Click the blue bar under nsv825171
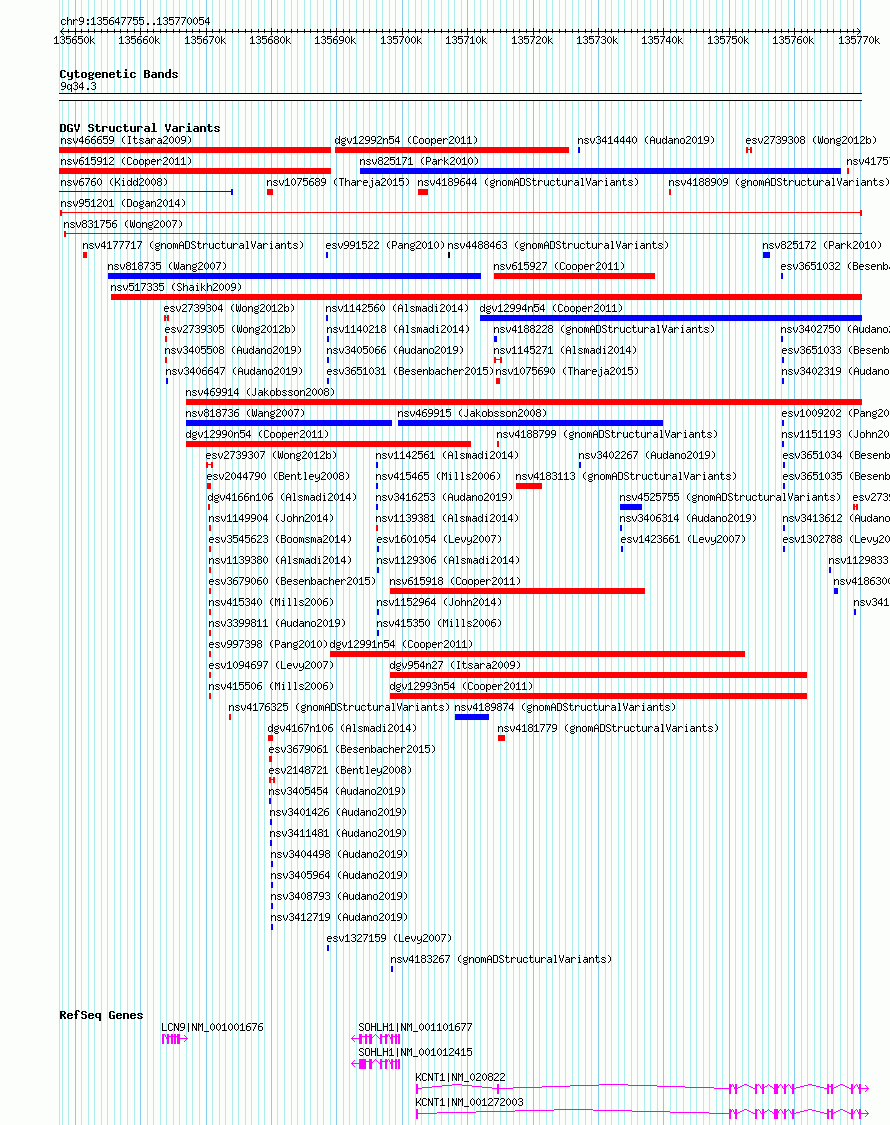Viewport: 890px width, 1125px height. tap(600, 171)
